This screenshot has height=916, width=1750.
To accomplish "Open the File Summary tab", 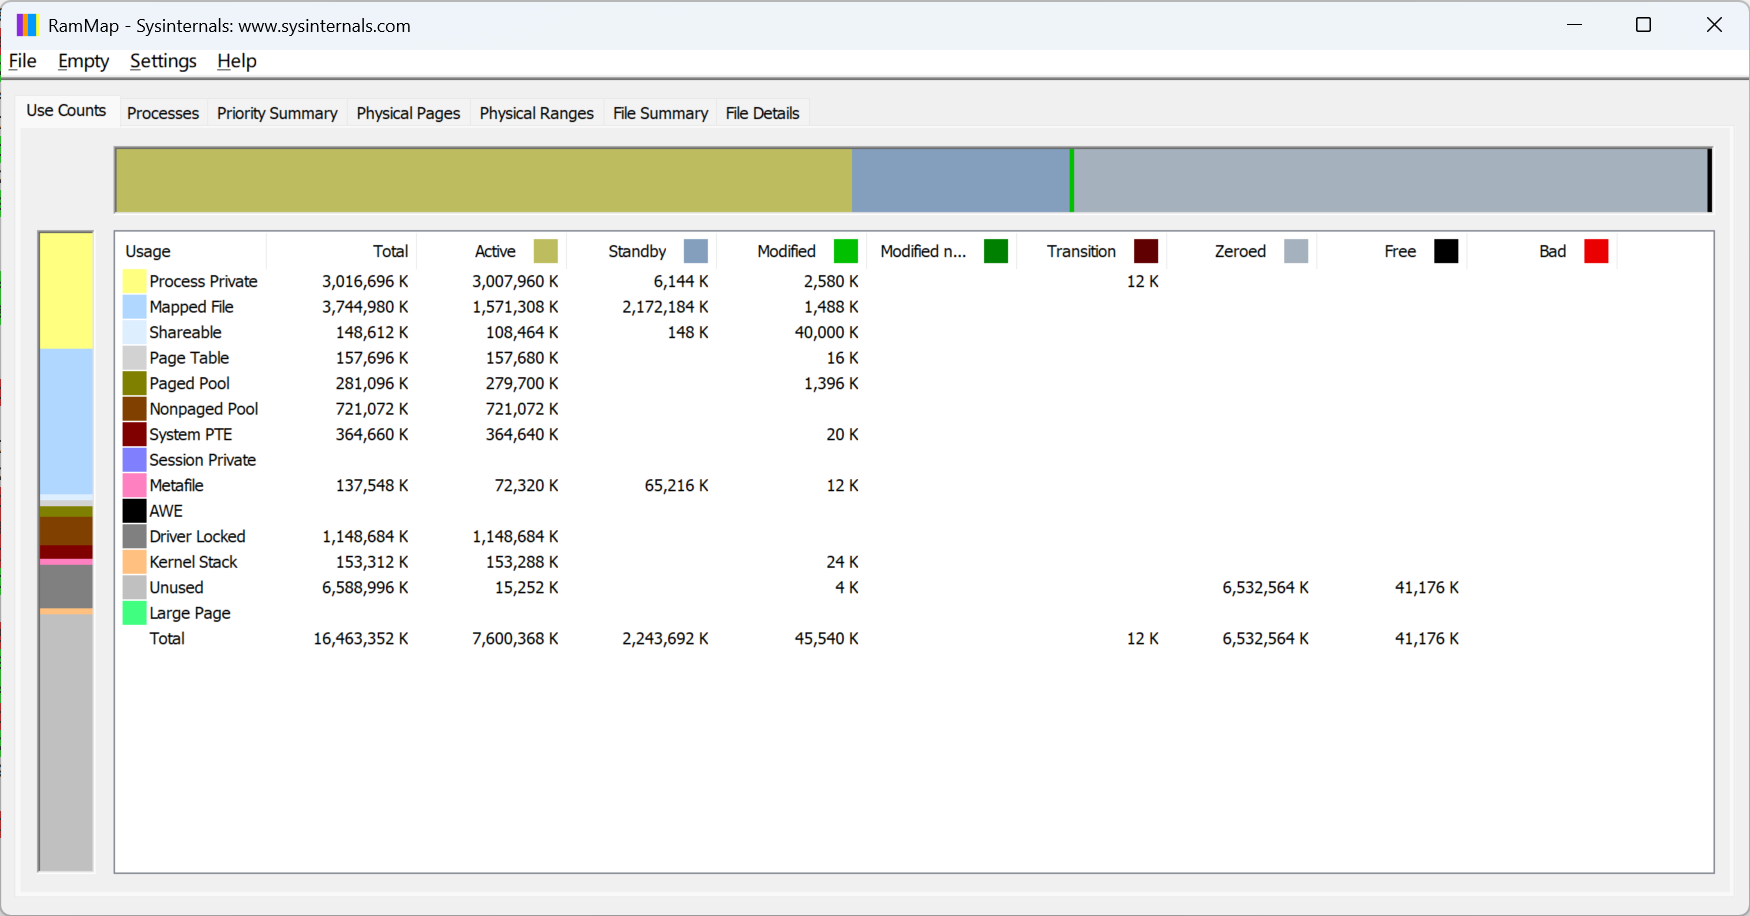I will click(x=660, y=113).
